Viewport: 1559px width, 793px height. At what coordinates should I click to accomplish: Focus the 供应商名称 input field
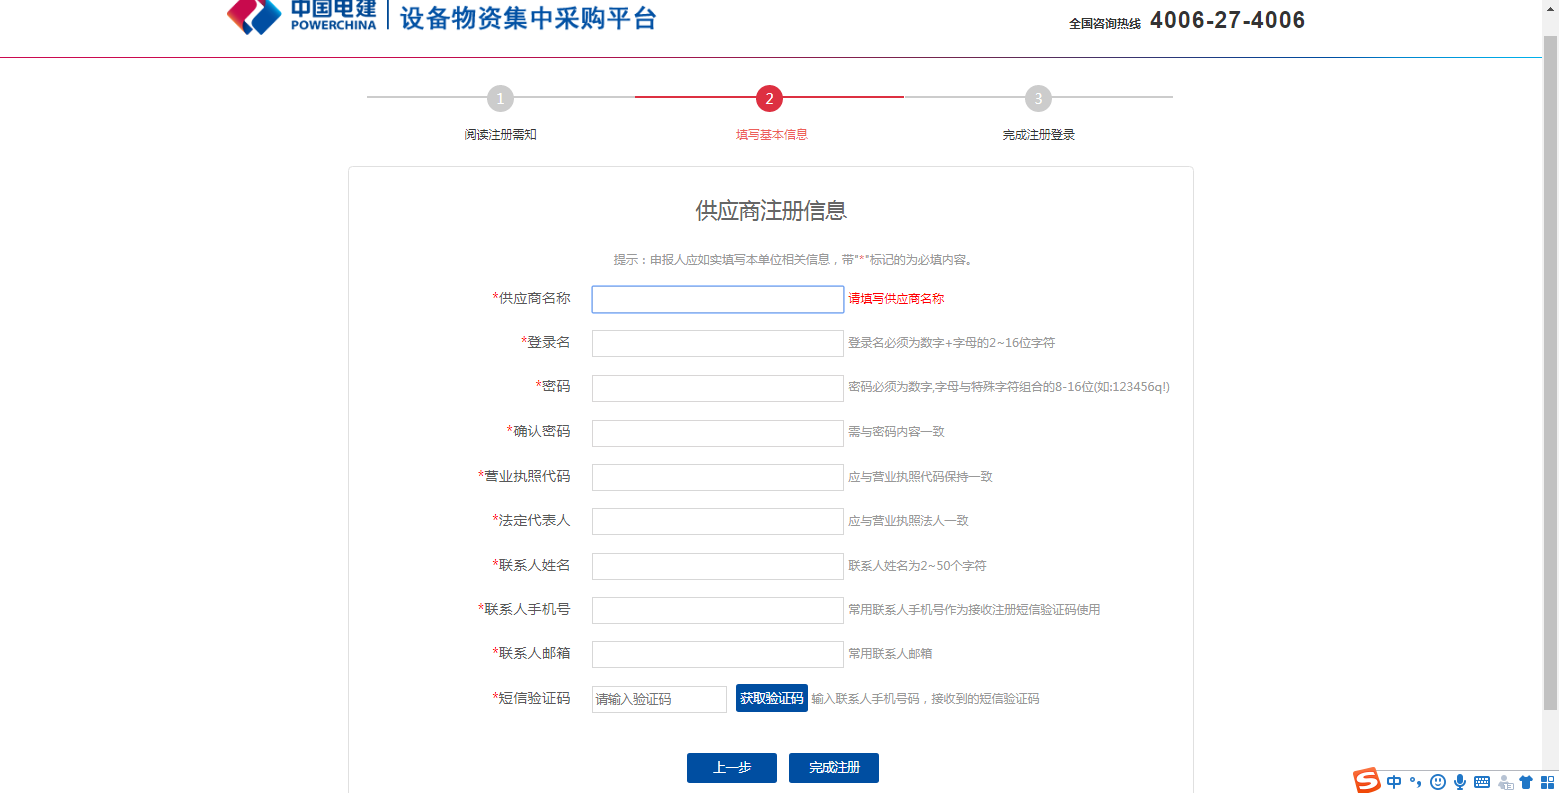(x=718, y=299)
